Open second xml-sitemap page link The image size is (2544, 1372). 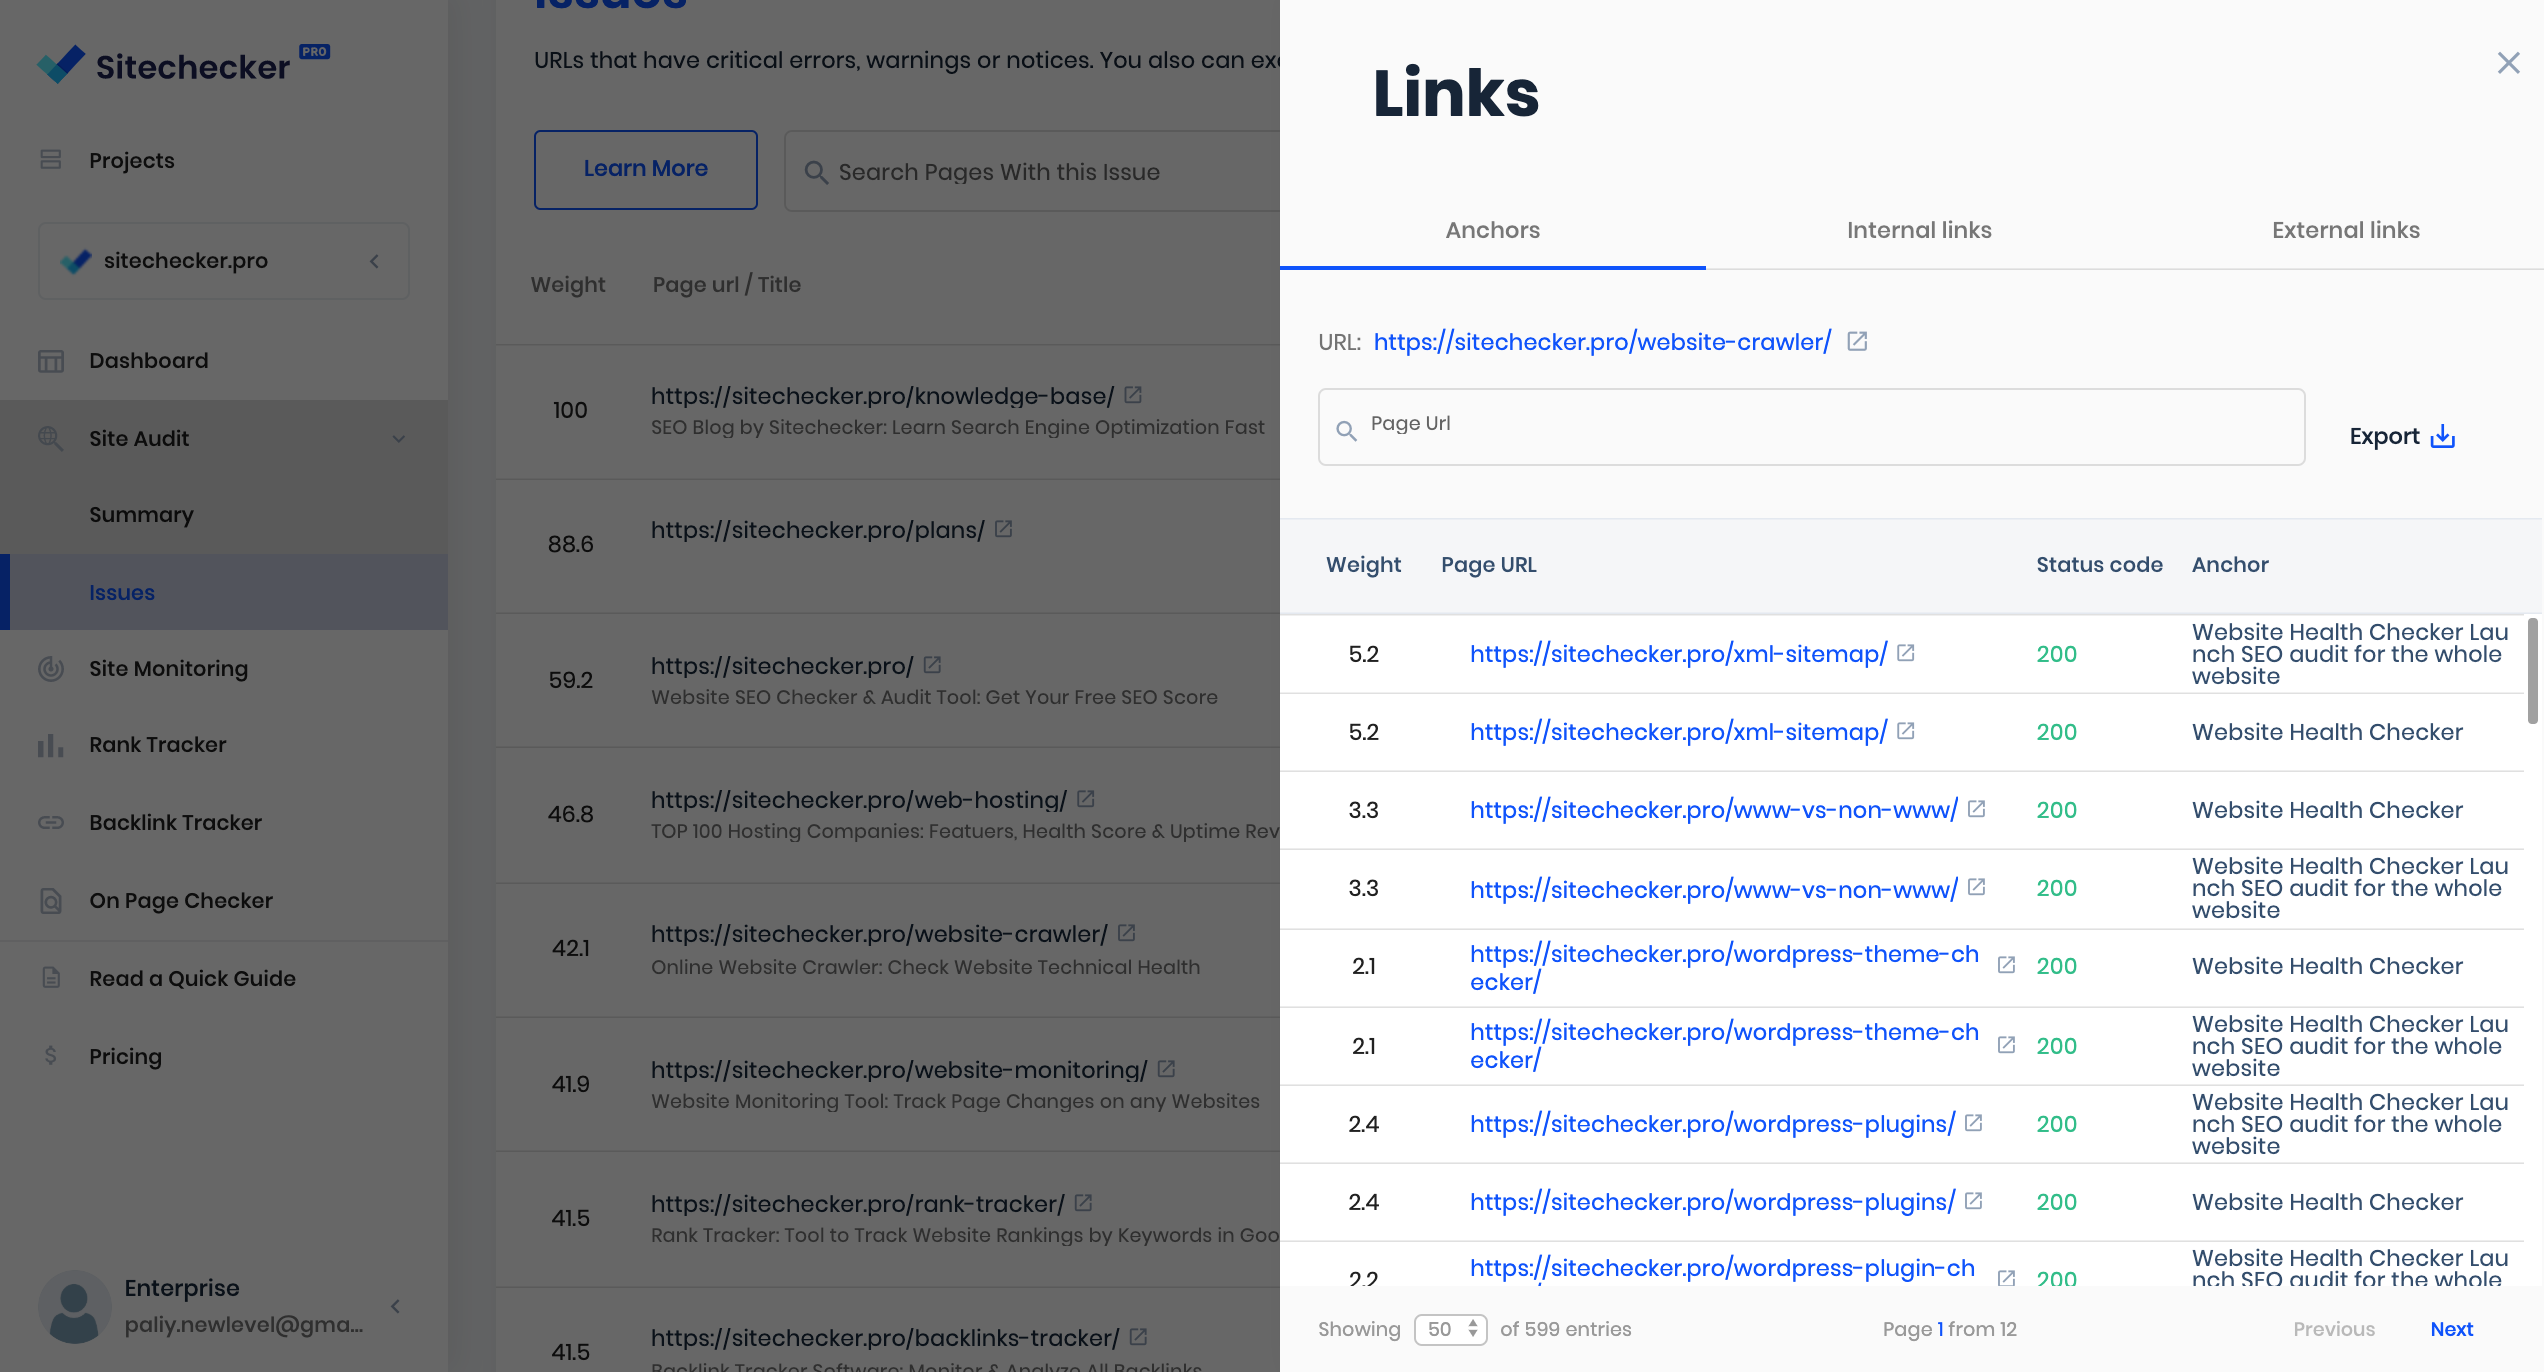[x=1678, y=732]
